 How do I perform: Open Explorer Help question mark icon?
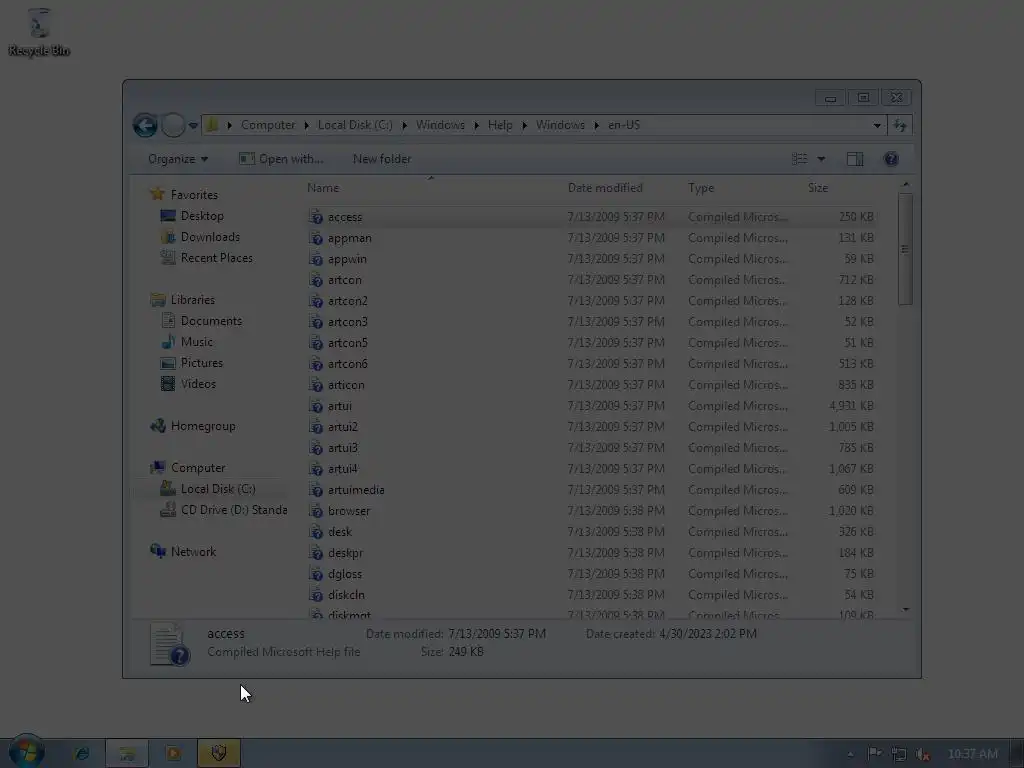tap(891, 159)
